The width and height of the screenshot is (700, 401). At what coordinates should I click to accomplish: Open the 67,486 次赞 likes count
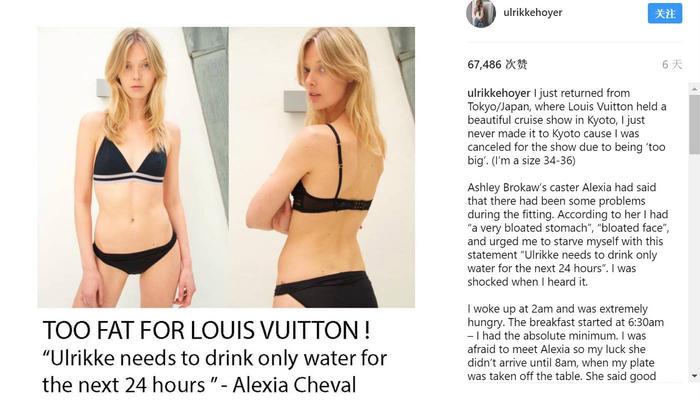(497, 64)
